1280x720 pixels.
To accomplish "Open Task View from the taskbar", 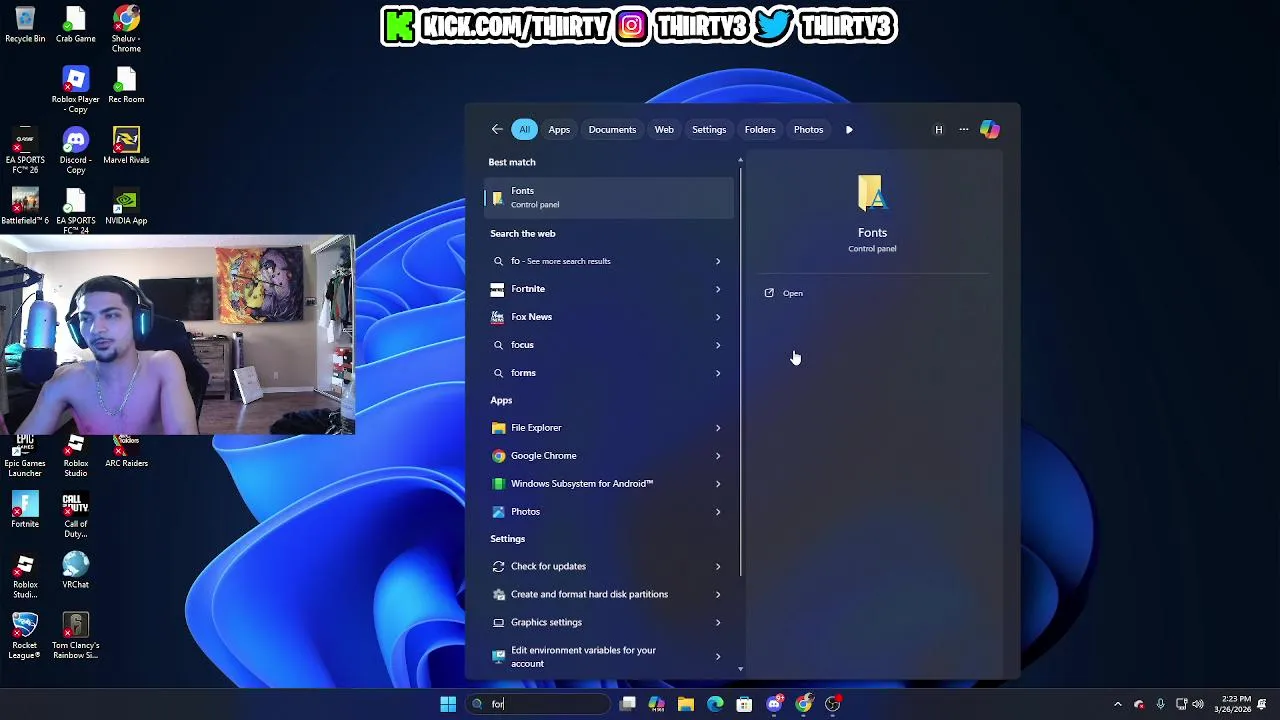I will tap(628, 704).
